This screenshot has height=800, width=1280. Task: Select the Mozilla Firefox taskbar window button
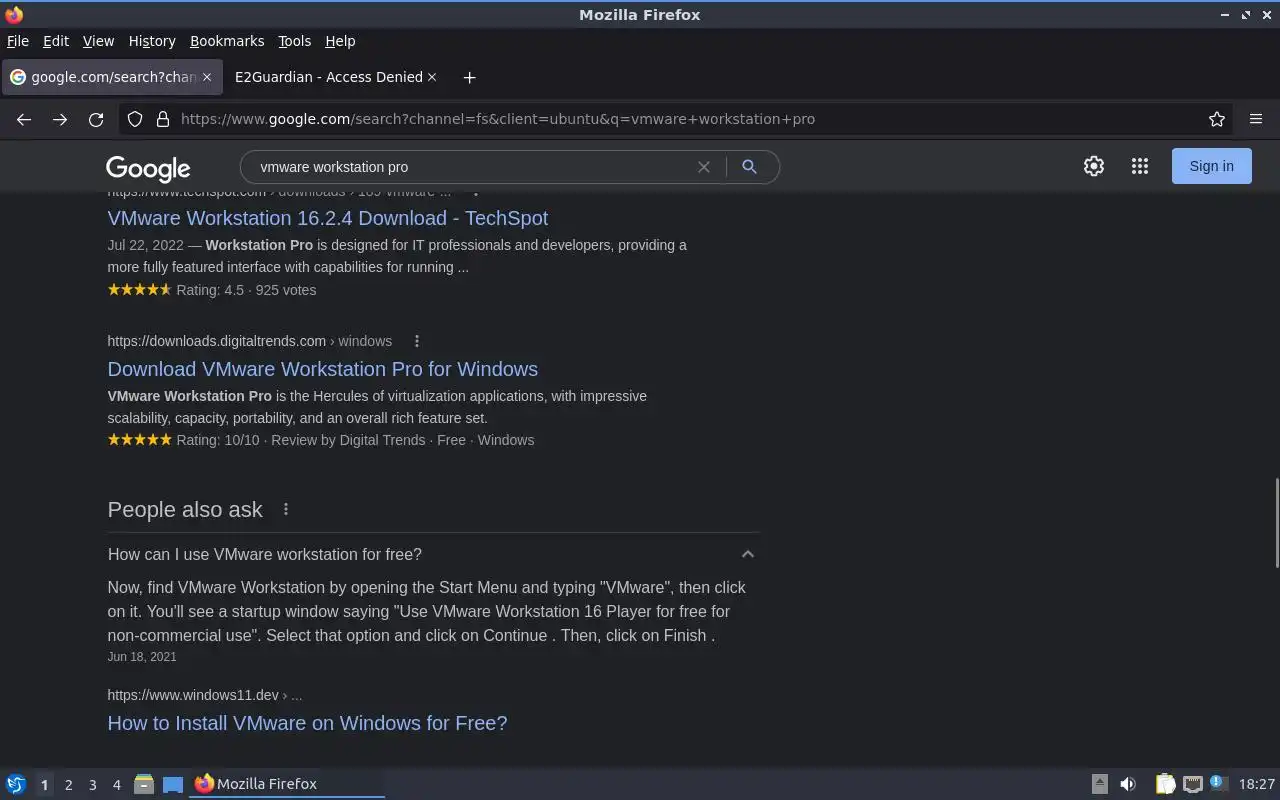click(x=287, y=784)
